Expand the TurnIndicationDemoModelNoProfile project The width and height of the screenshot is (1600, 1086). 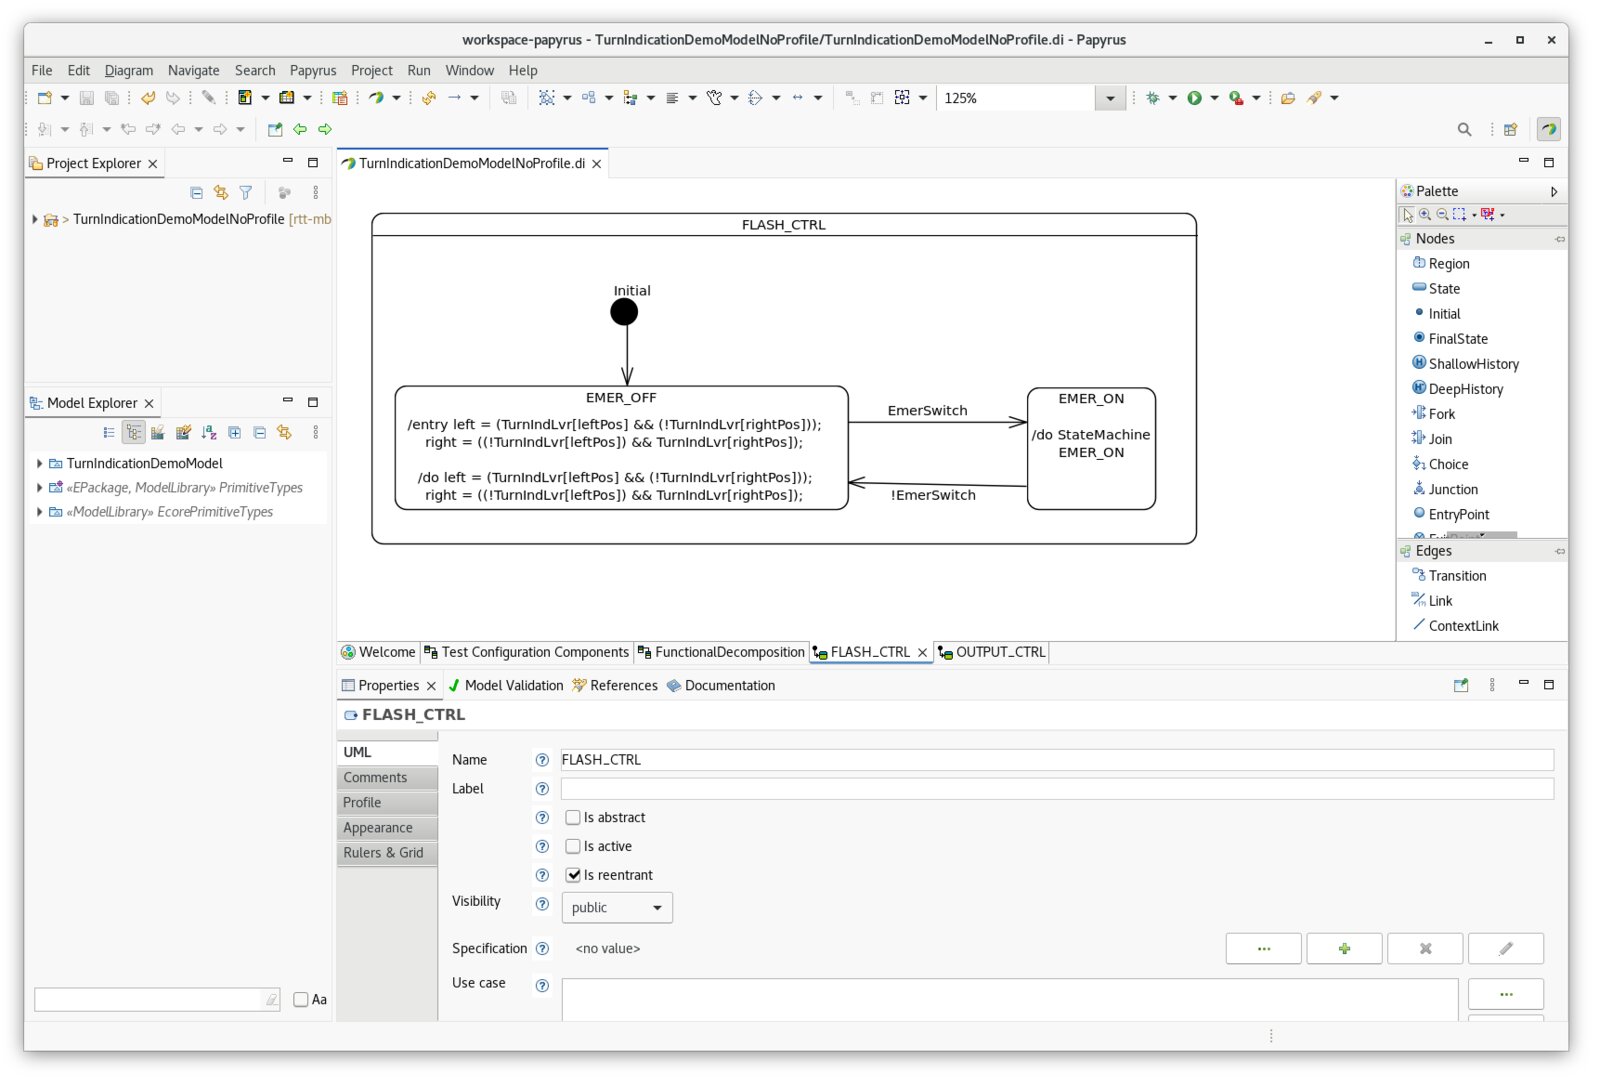(x=35, y=219)
